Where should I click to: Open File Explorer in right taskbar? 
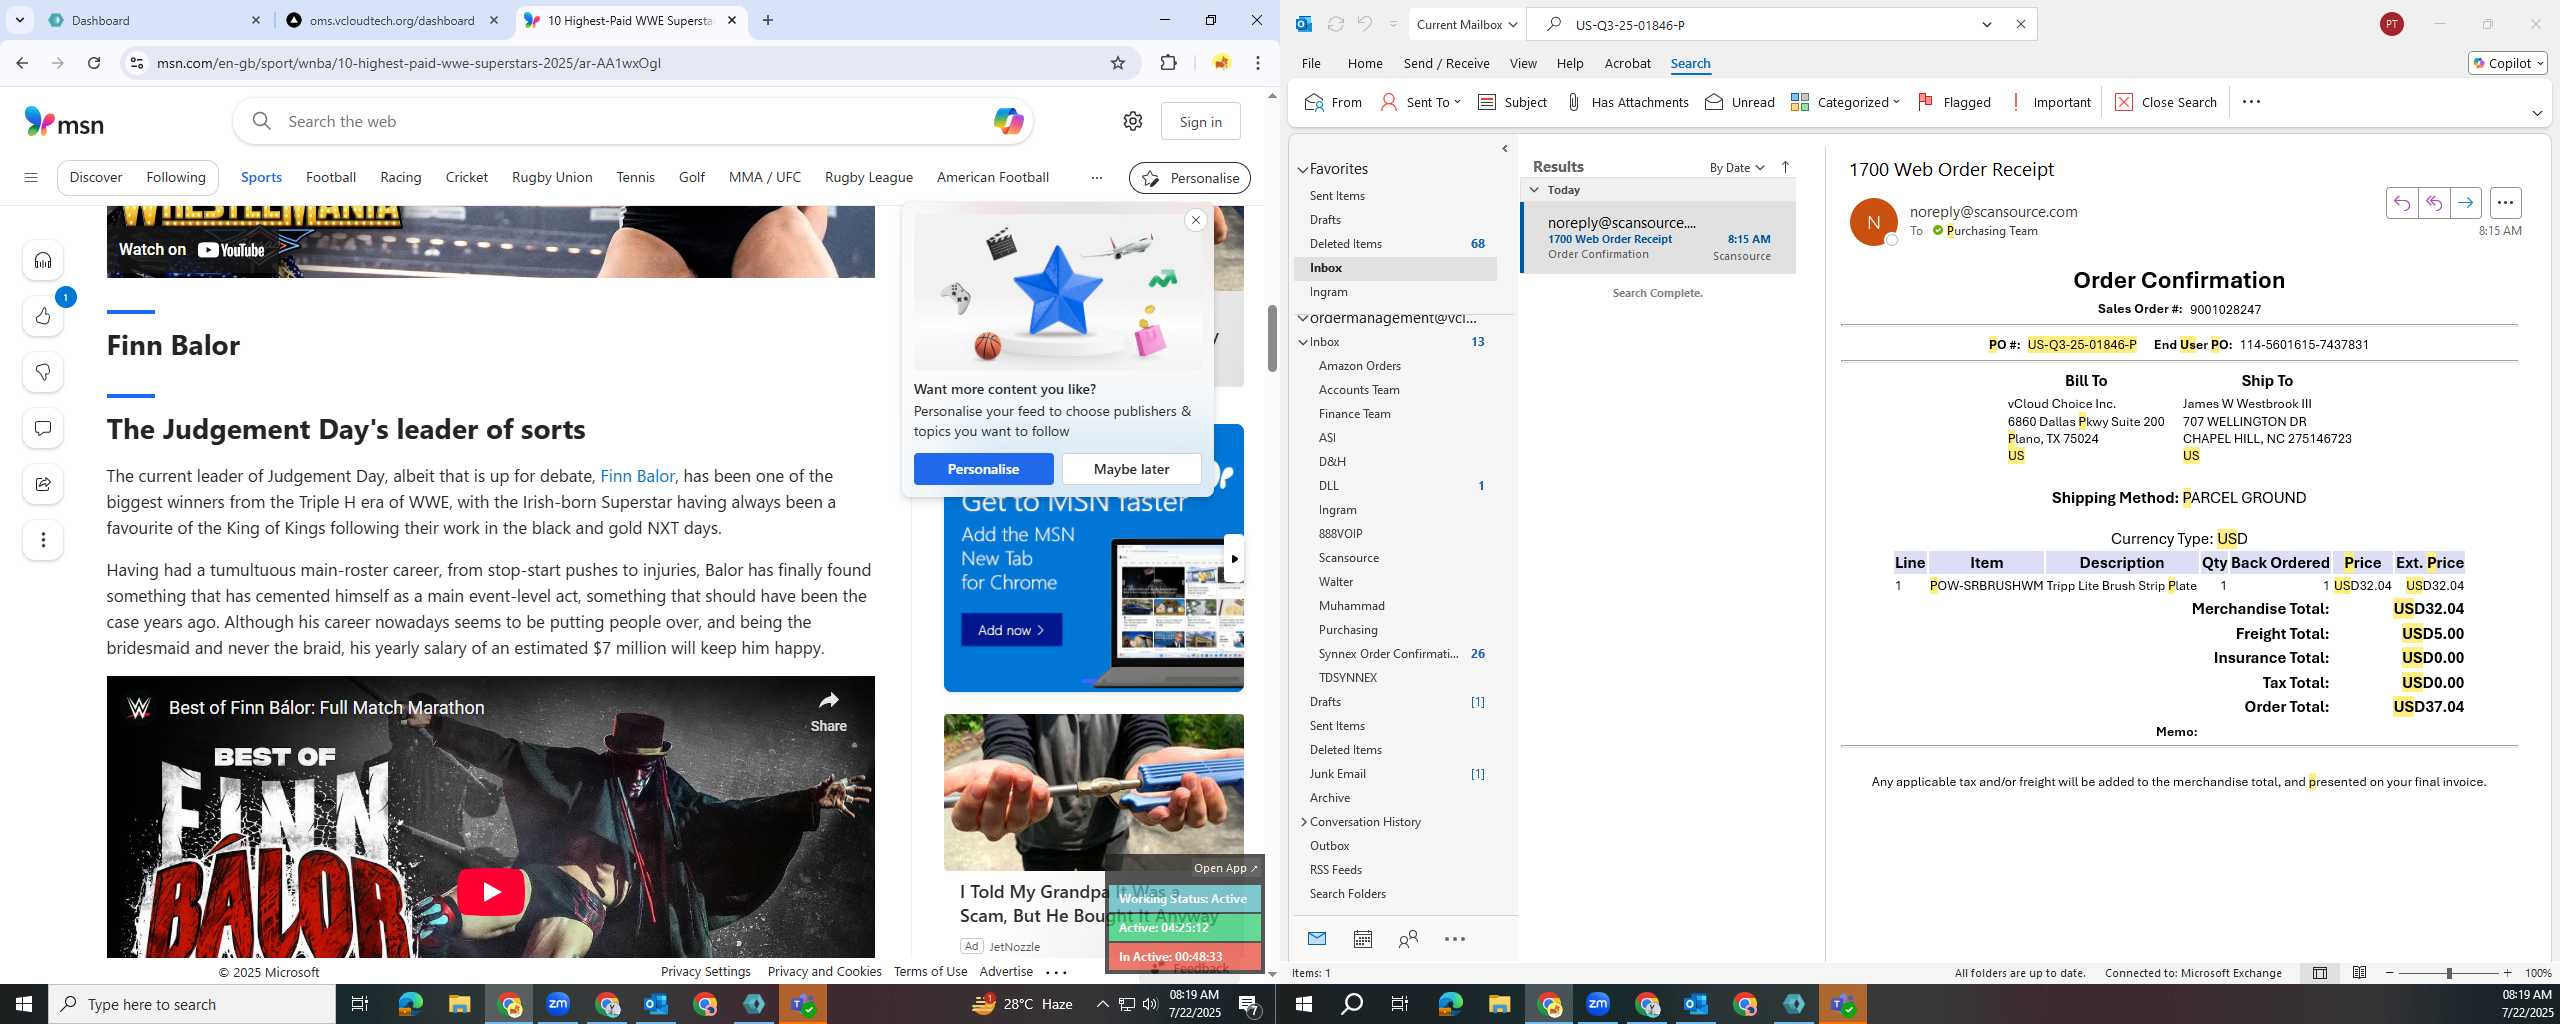[x=1498, y=1004]
